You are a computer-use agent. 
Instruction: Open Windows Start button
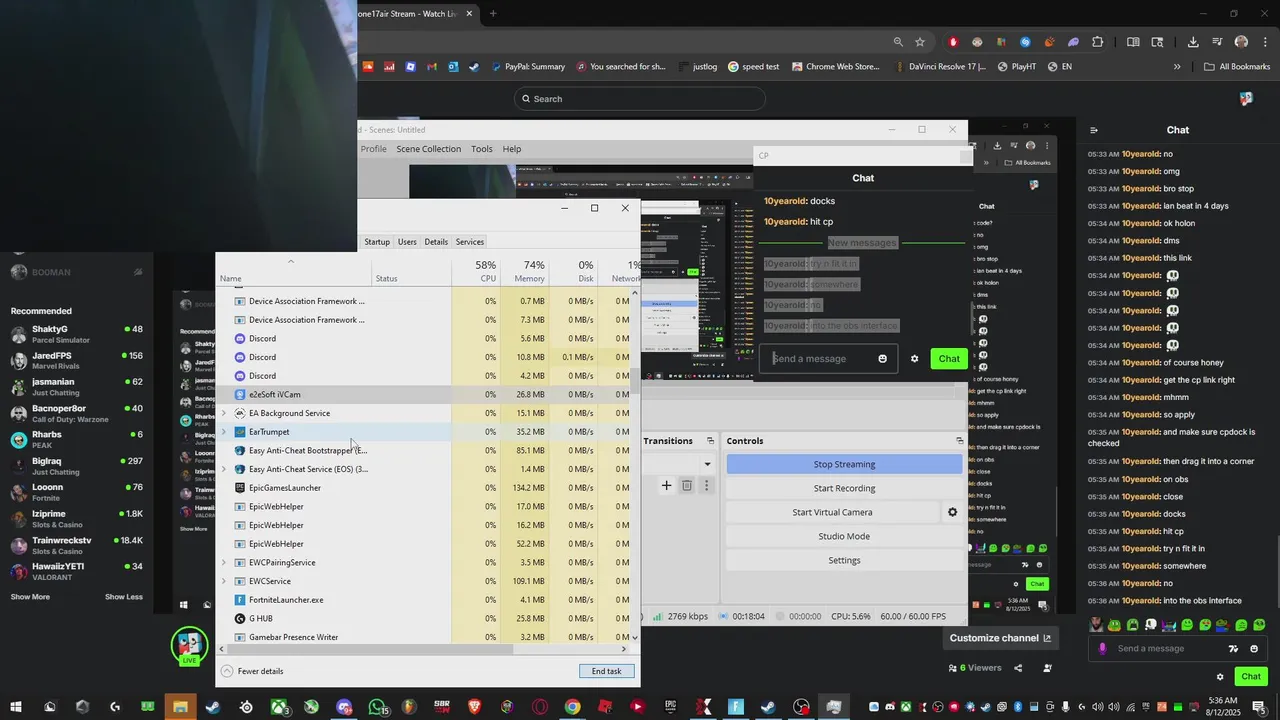click(x=17, y=707)
